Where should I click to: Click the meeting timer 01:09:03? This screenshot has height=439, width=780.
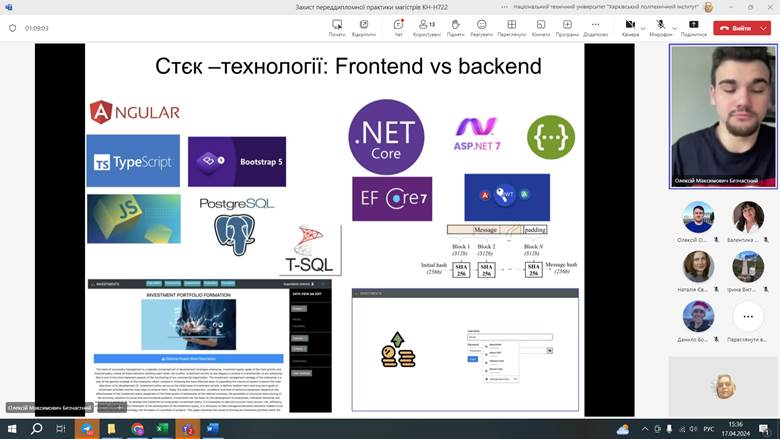(x=37, y=28)
